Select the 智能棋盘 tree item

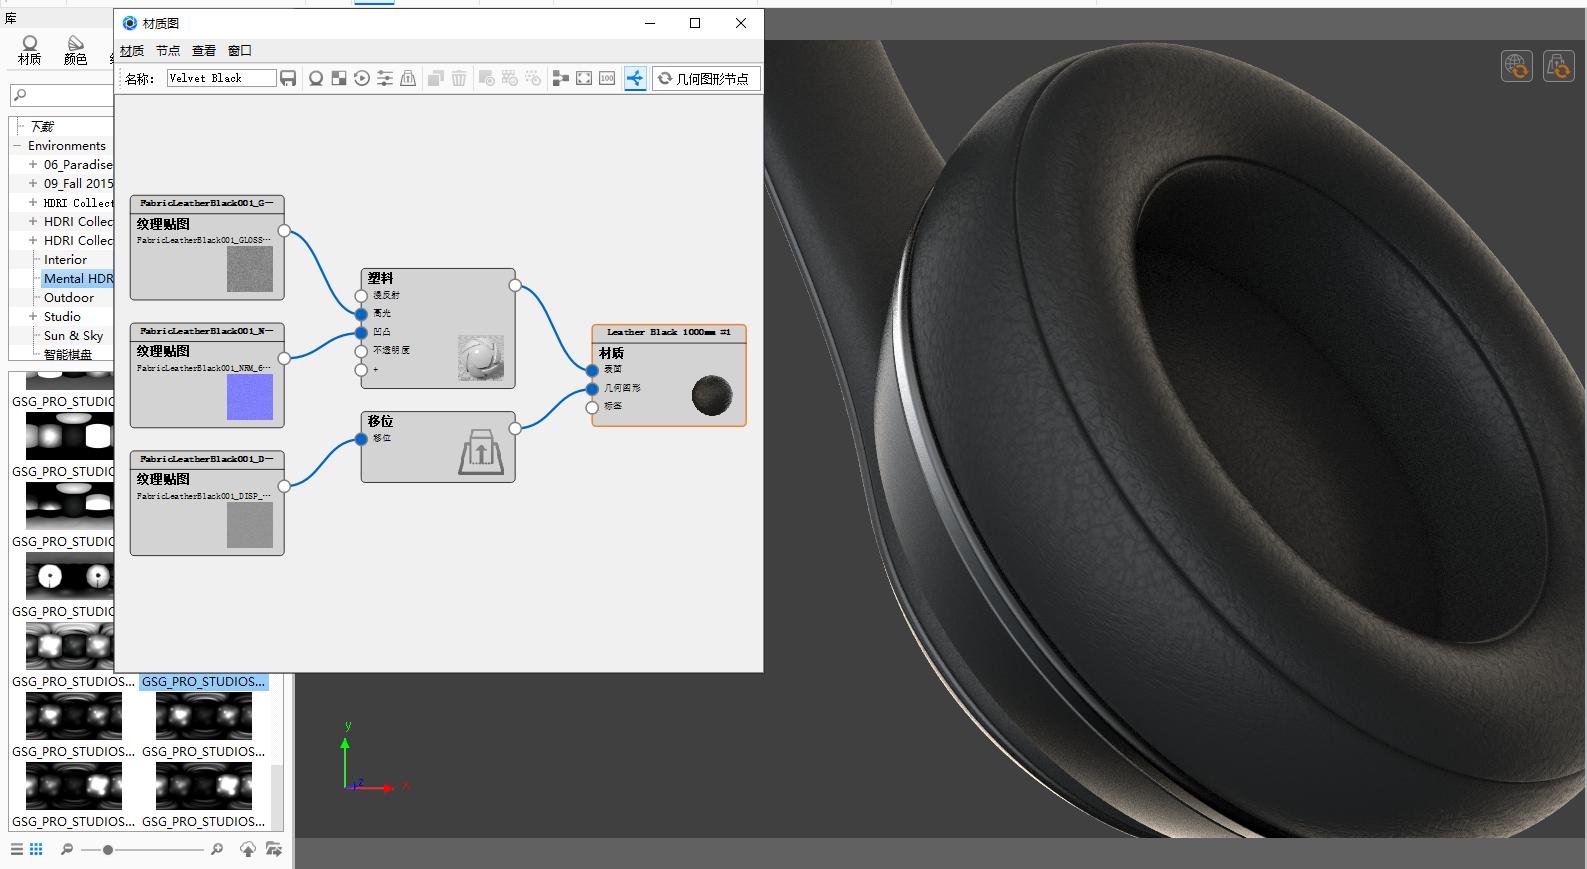click(68, 355)
